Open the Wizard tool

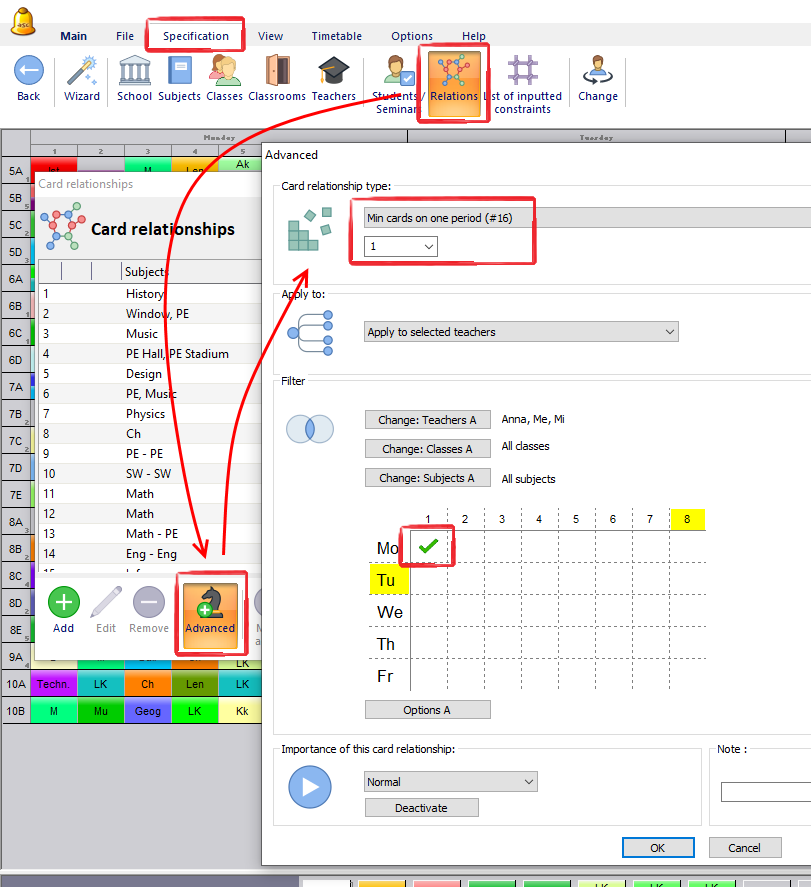82,72
